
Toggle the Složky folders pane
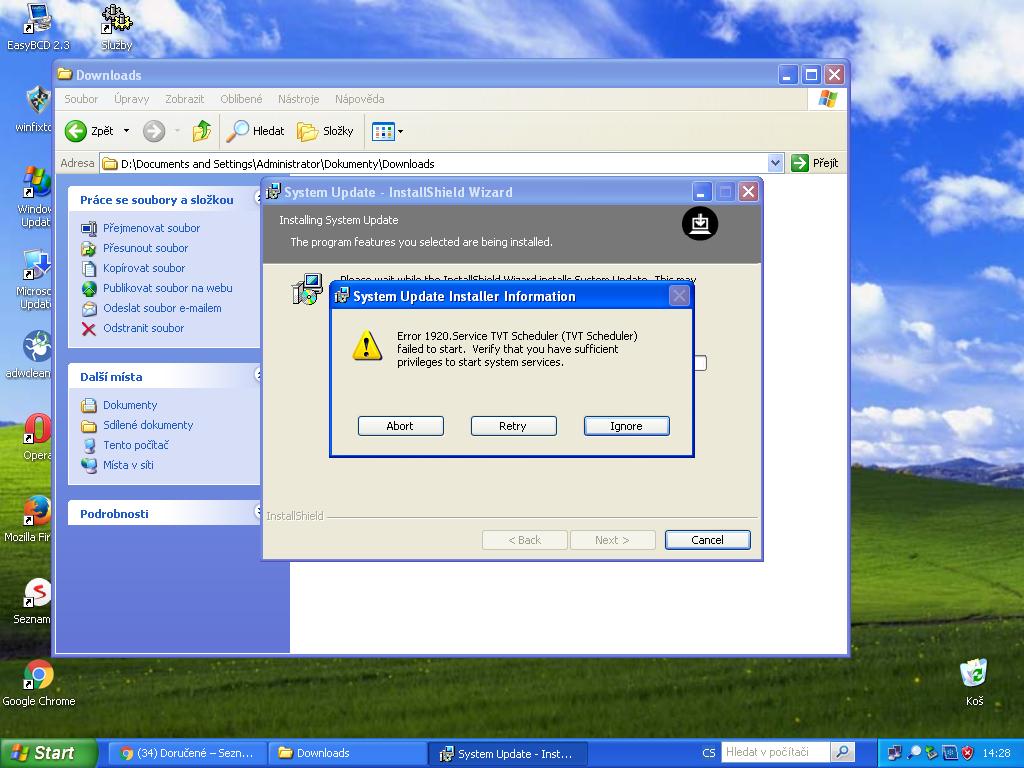[325, 131]
